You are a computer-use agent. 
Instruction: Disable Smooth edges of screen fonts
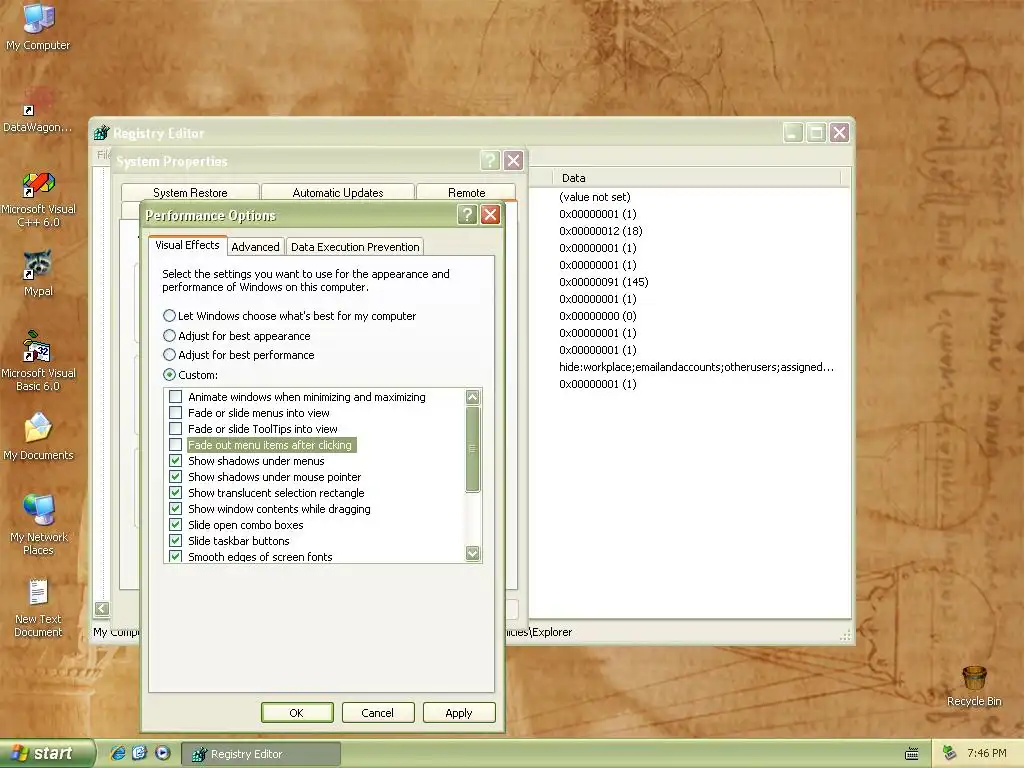[x=175, y=556]
